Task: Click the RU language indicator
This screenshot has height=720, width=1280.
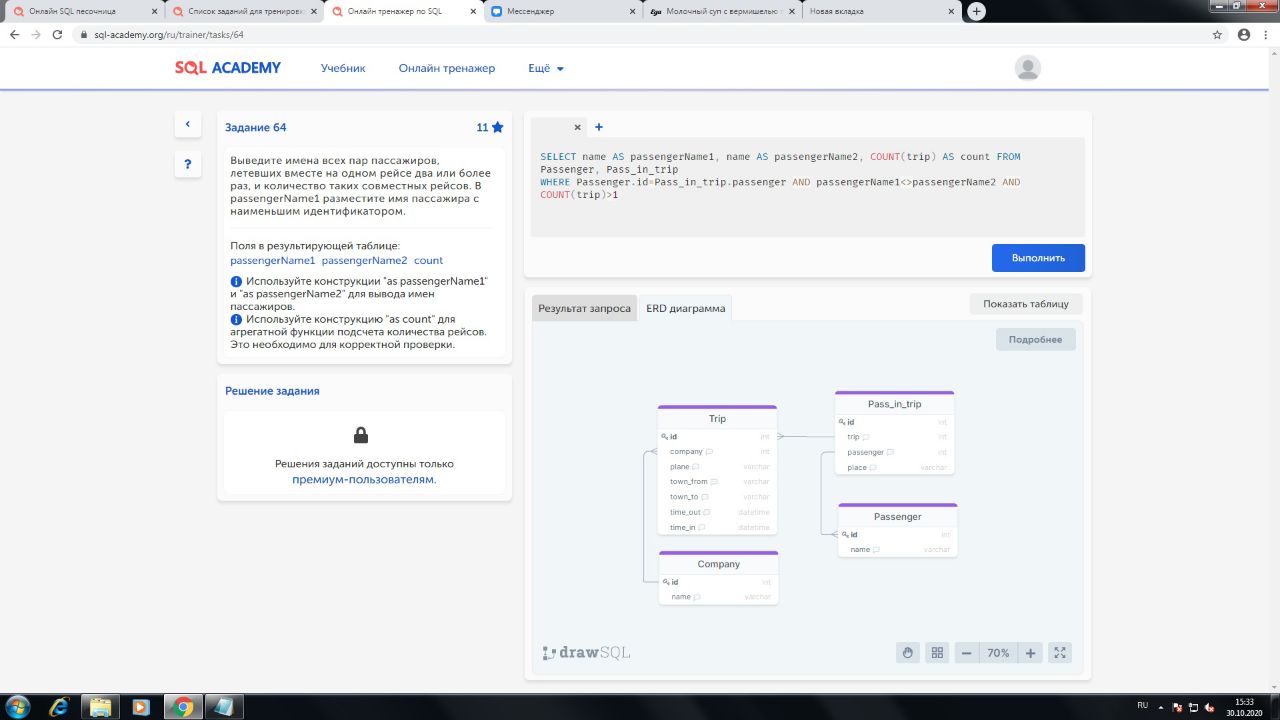Action: (x=1143, y=706)
